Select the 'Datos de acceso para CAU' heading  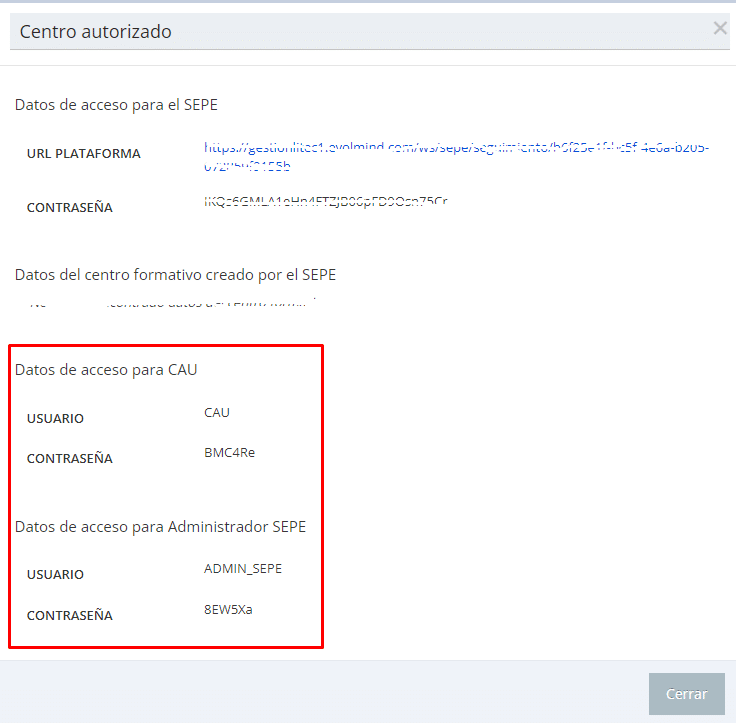click(x=106, y=370)
